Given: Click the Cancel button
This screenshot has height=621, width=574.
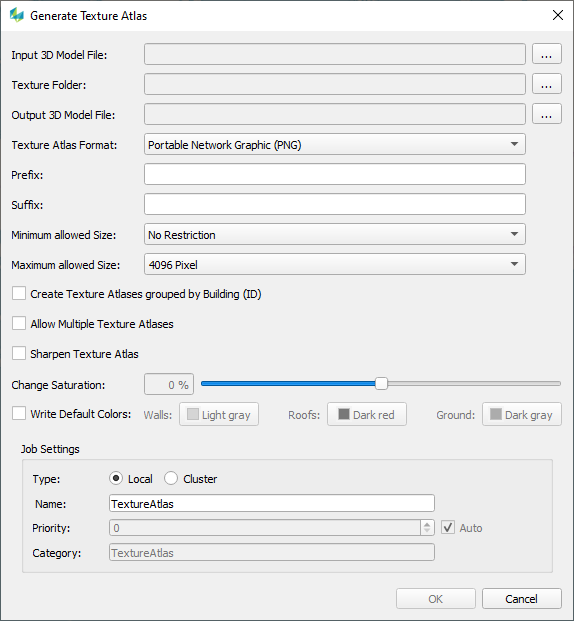Looking at the screenshot, I should (x=522, y=598).
